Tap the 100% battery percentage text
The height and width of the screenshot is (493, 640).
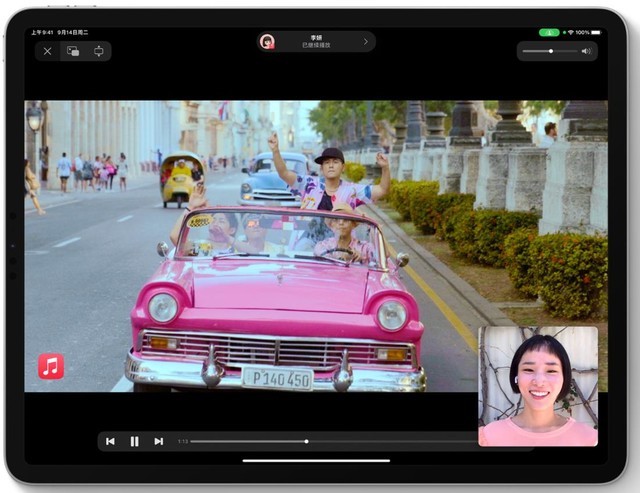point(582,32)
